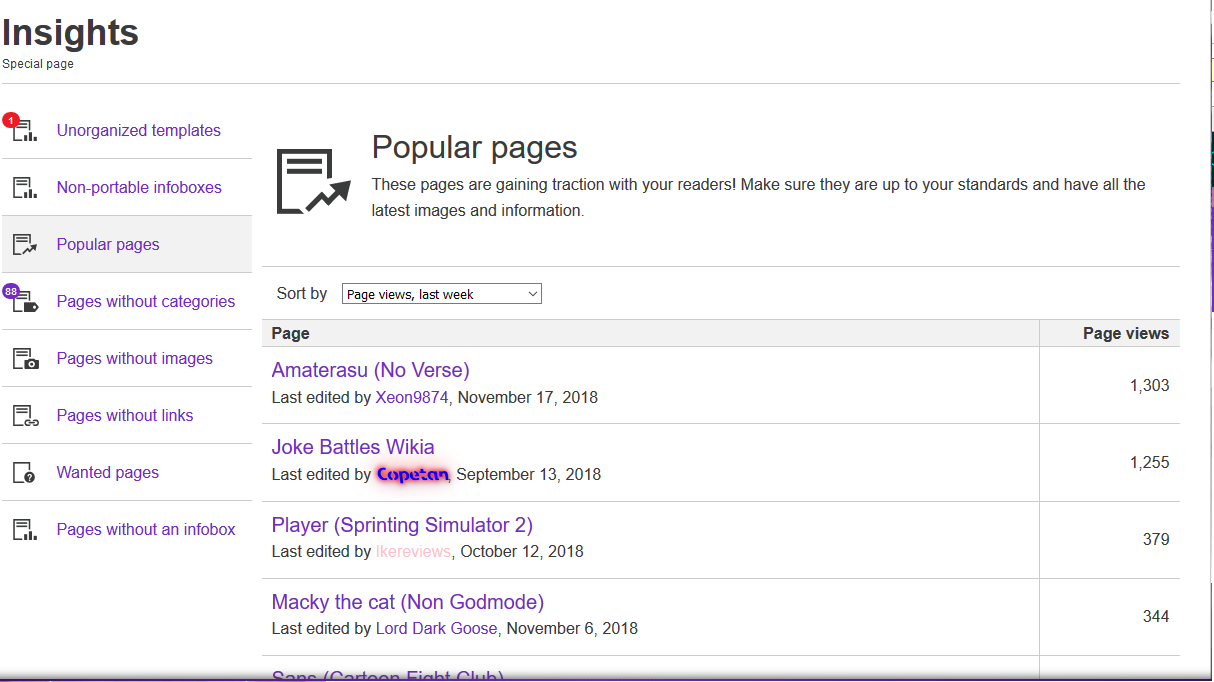Click the Non-portable infoboxes sidebar icon
The width and height of the screenshot is (1214, 682).
coord(24,188)
